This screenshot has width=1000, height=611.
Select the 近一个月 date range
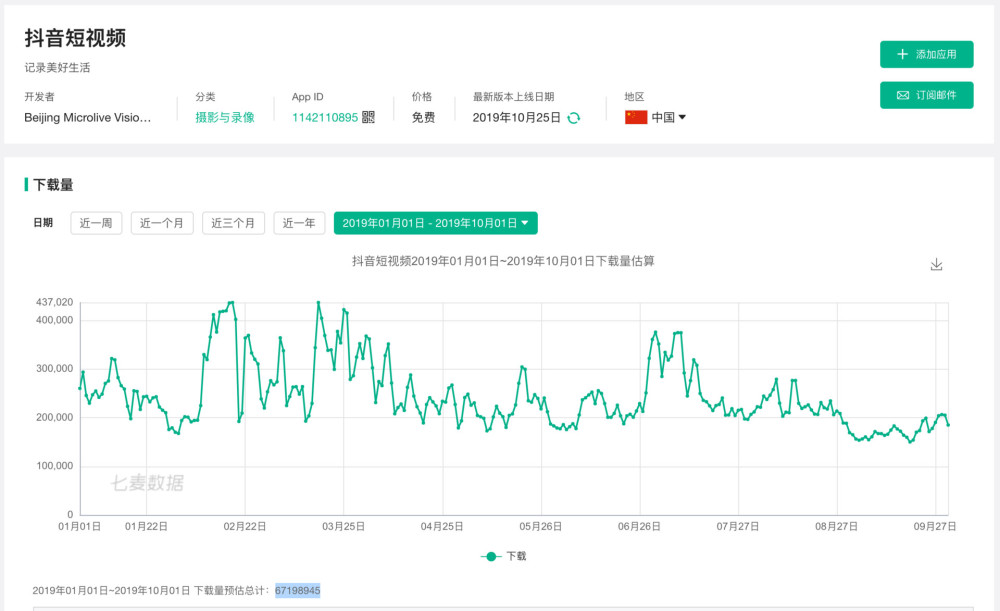[x=162, y=223]
